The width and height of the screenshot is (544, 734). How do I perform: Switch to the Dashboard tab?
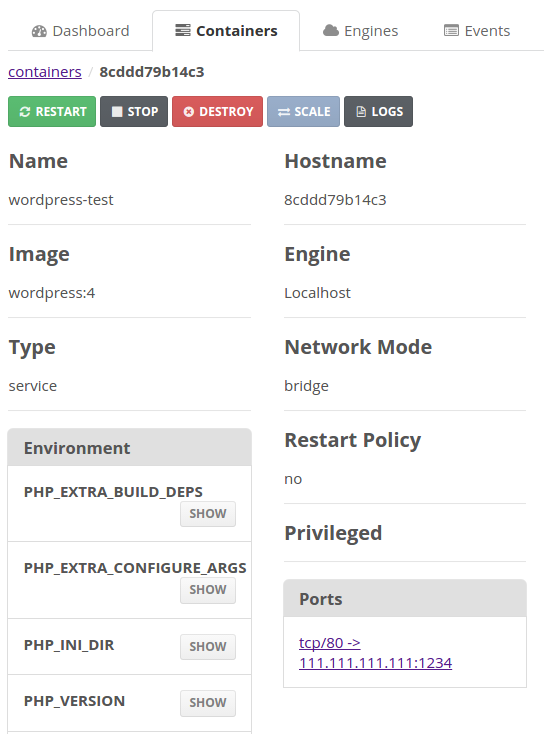click(x=81, y=31)
